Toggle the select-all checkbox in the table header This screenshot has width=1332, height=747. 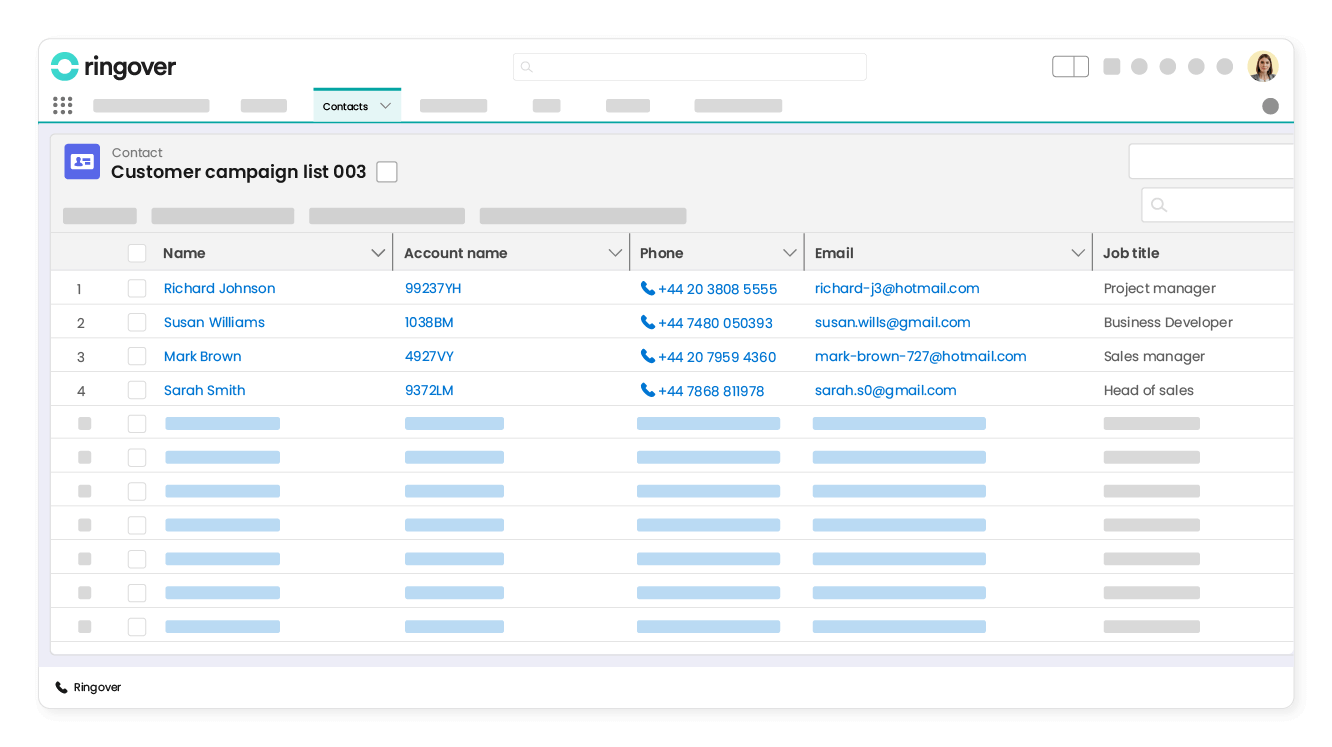point(137,252)
